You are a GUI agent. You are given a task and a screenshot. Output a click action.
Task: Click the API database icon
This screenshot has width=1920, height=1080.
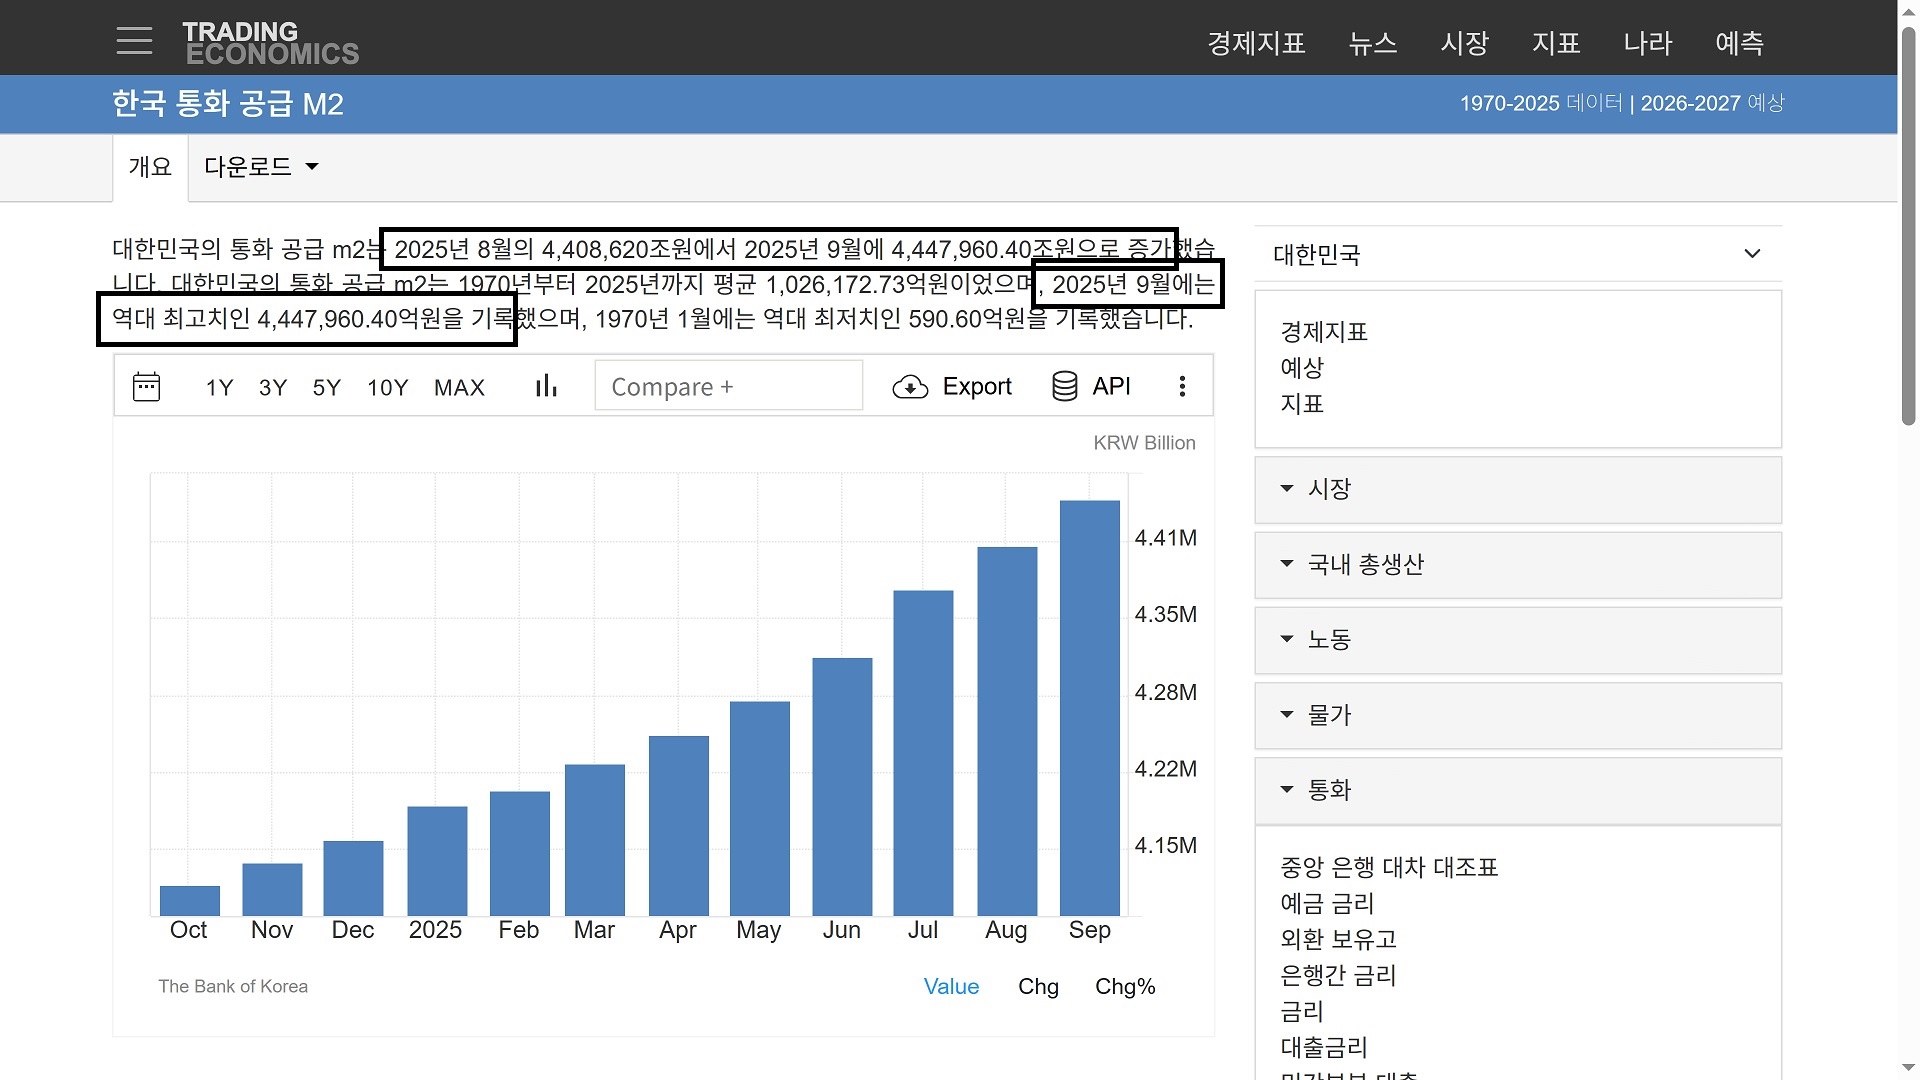click(x=1065, y=386)
